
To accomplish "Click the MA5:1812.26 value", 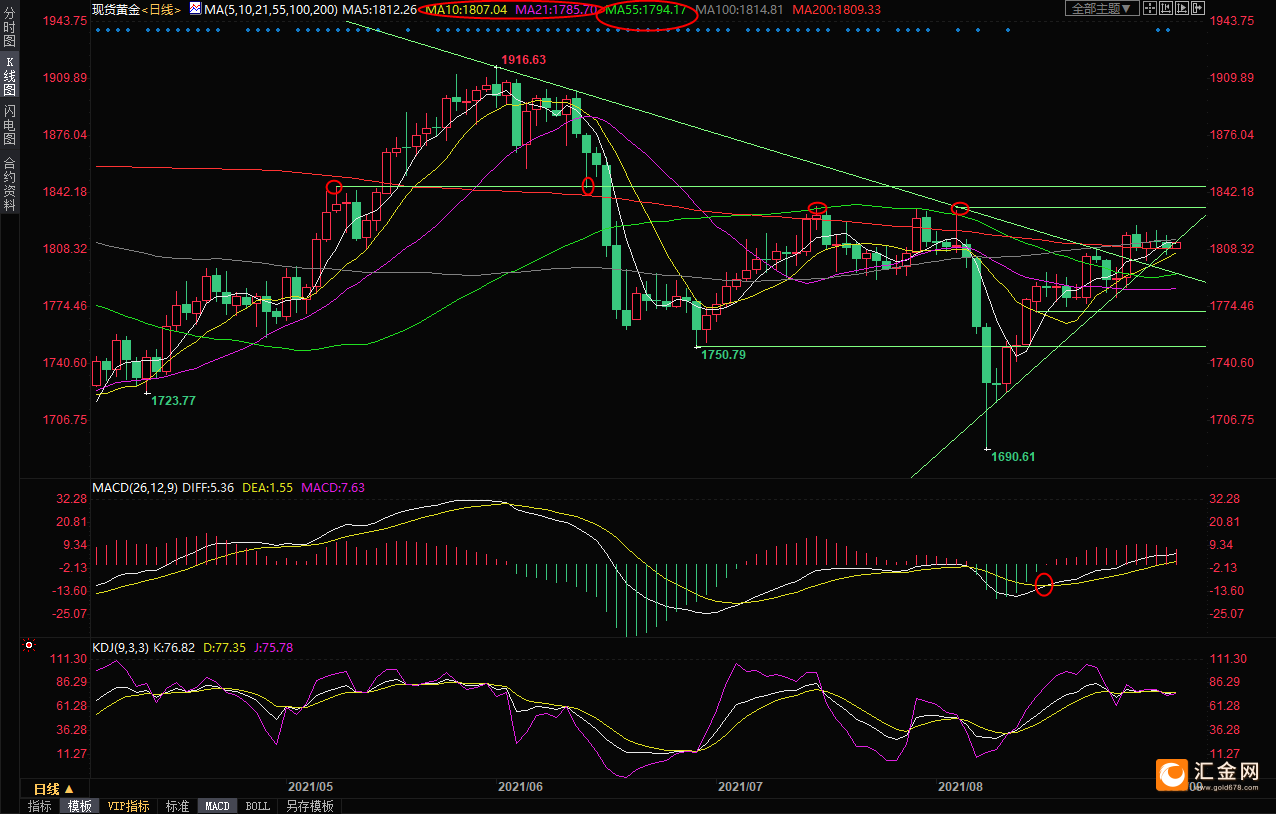I will click(x=379, y=9).
